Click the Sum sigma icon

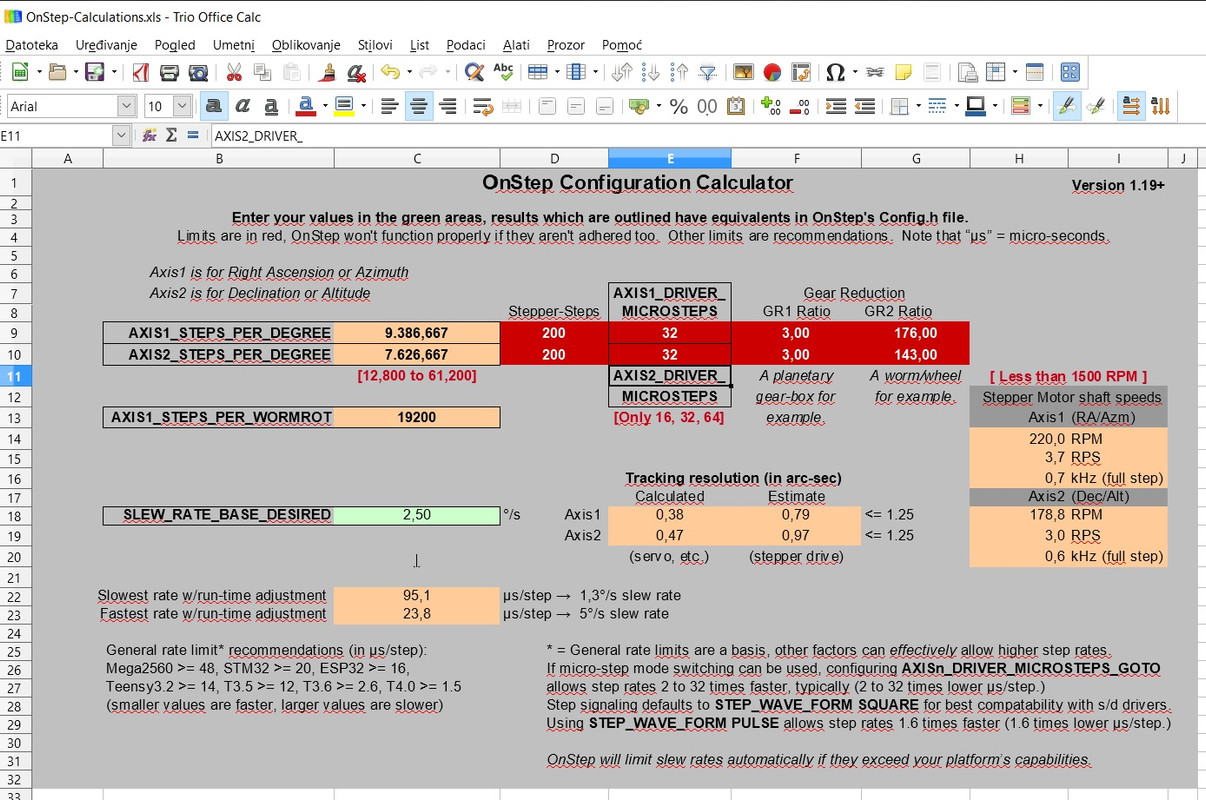tap(171, 135)
